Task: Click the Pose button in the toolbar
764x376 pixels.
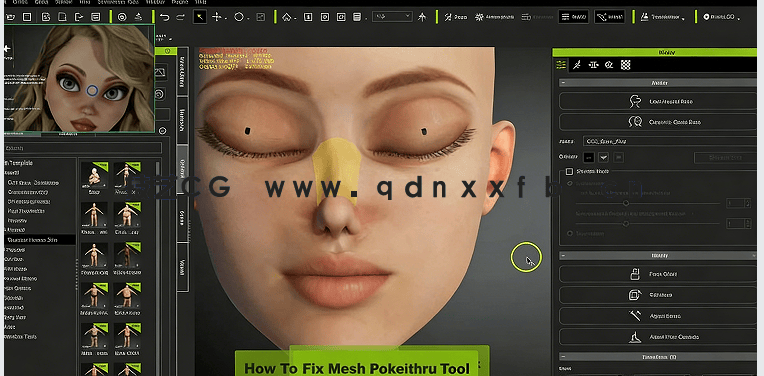Action: point(456,17)
